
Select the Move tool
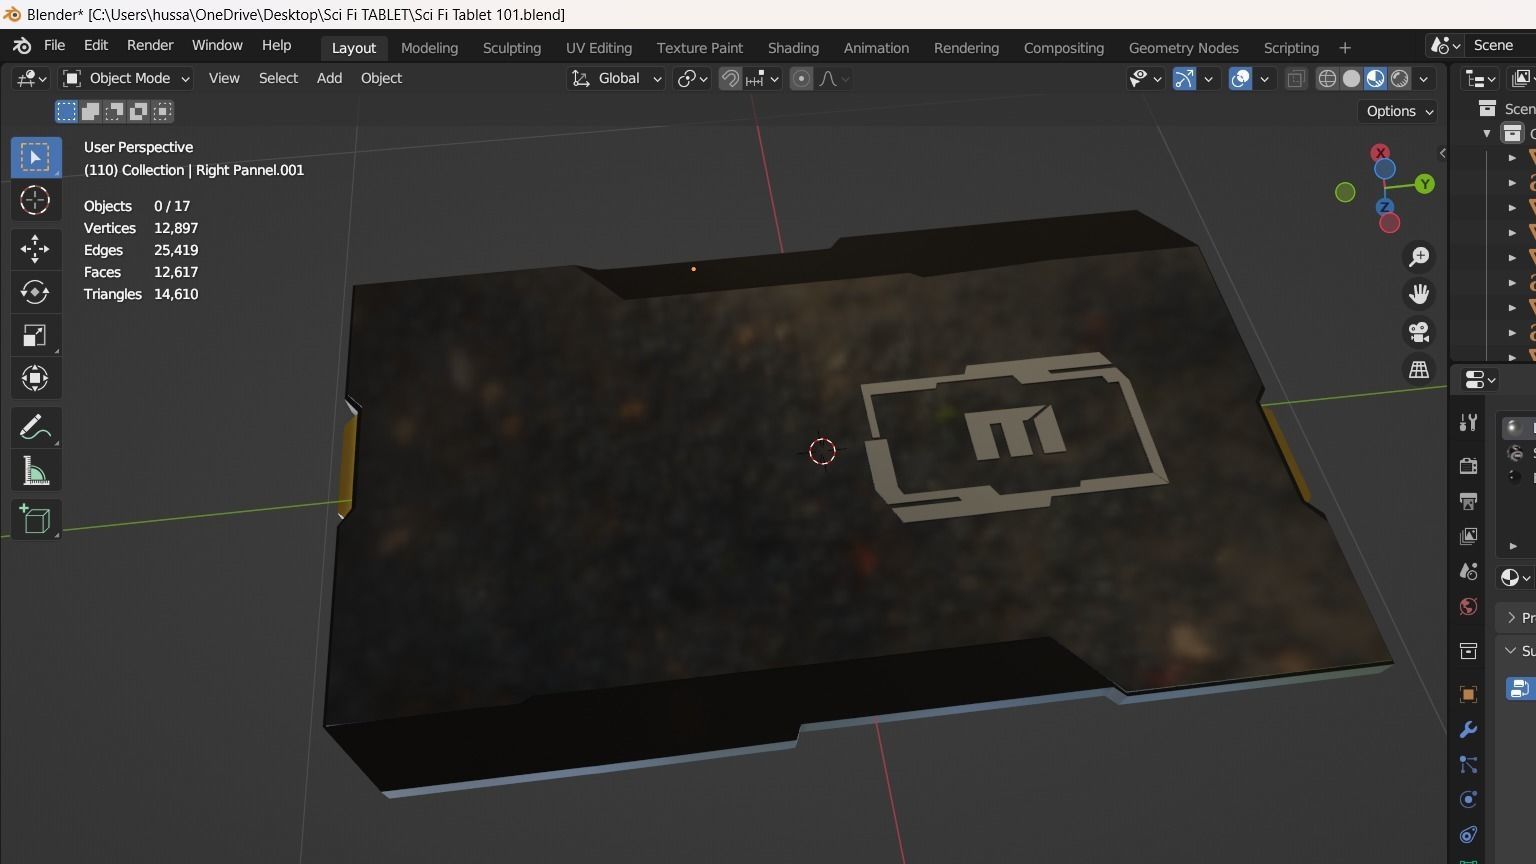[36, 249]
